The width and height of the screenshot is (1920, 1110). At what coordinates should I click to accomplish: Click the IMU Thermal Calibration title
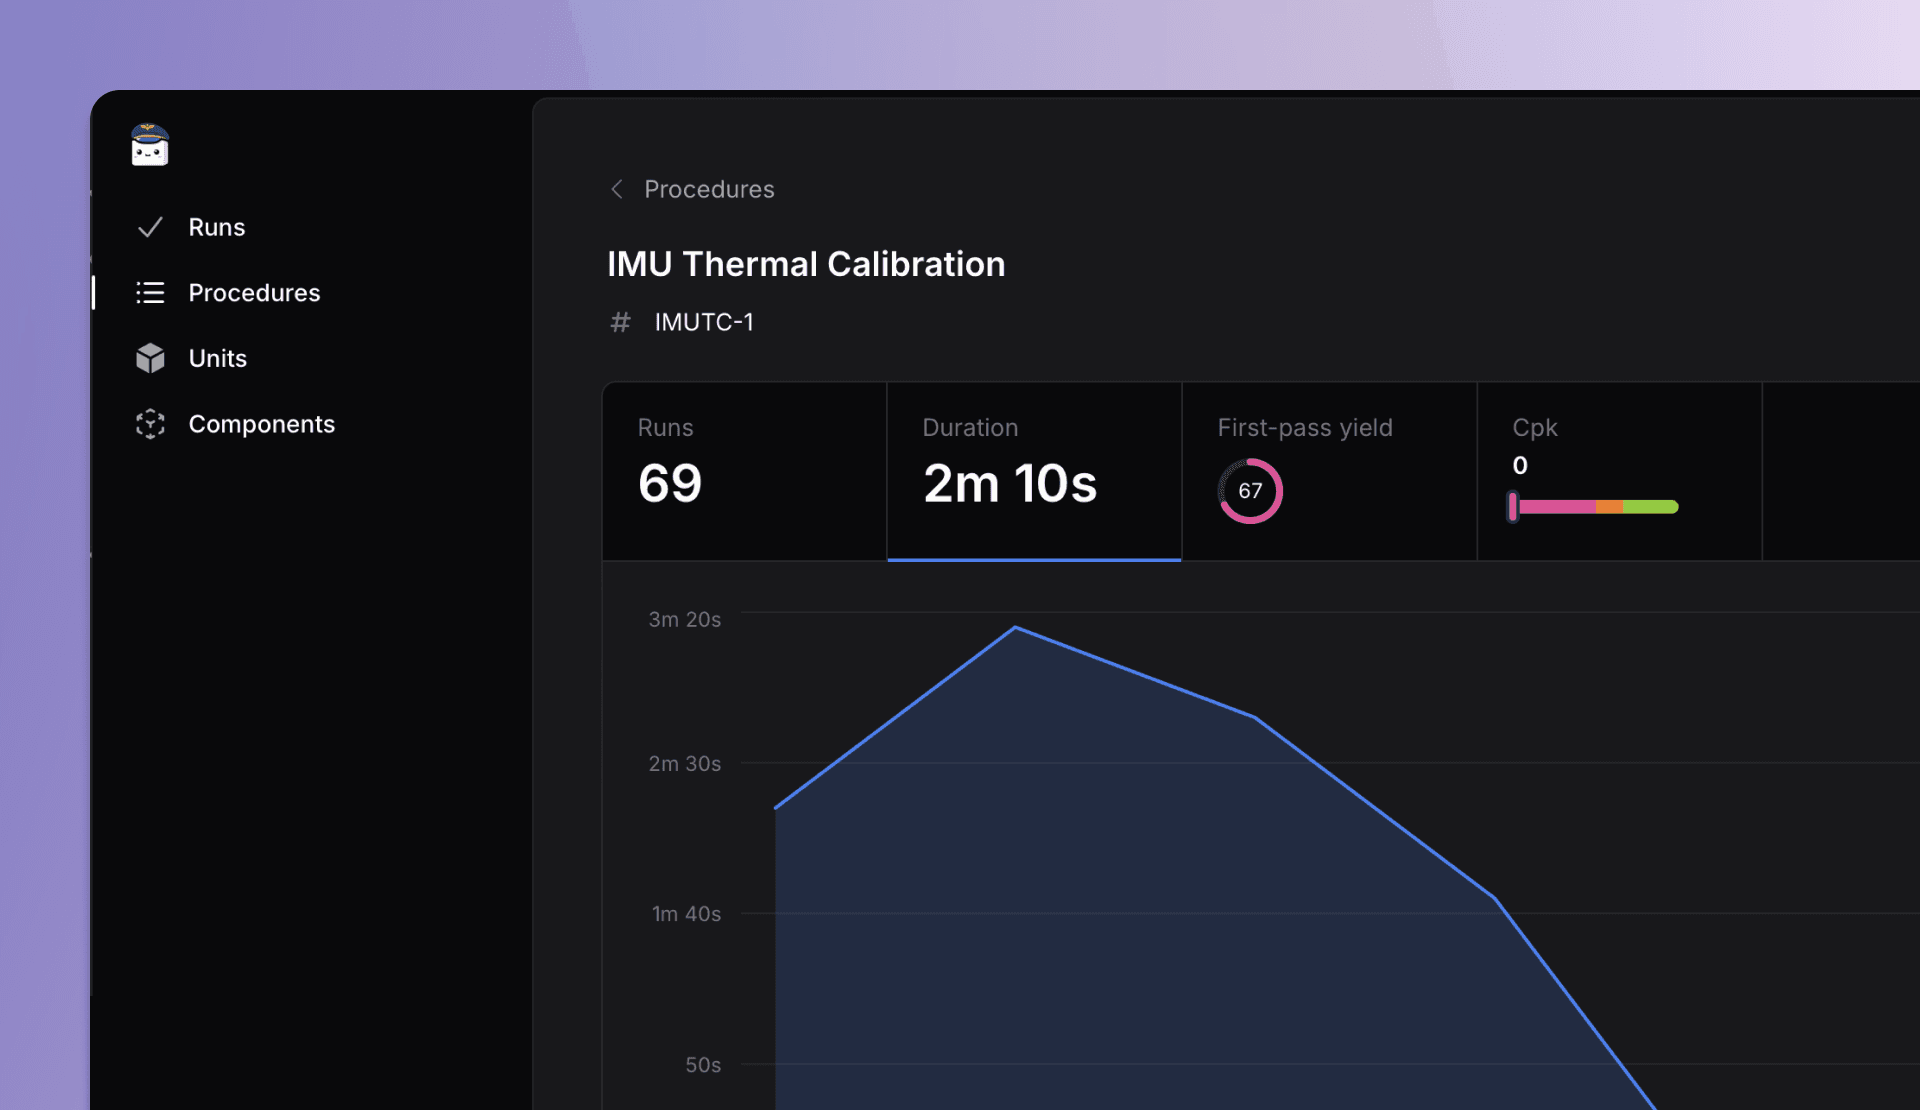point(806,264)
